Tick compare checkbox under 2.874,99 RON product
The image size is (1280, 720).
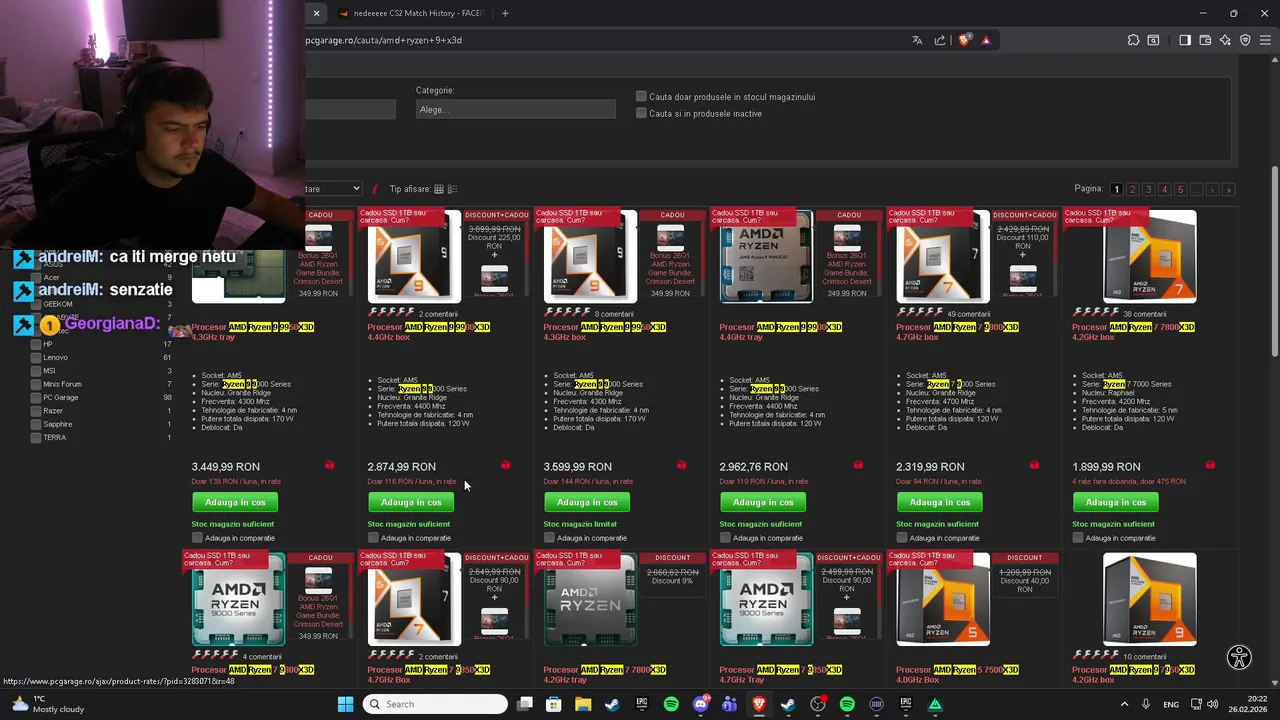click(373, 538)
